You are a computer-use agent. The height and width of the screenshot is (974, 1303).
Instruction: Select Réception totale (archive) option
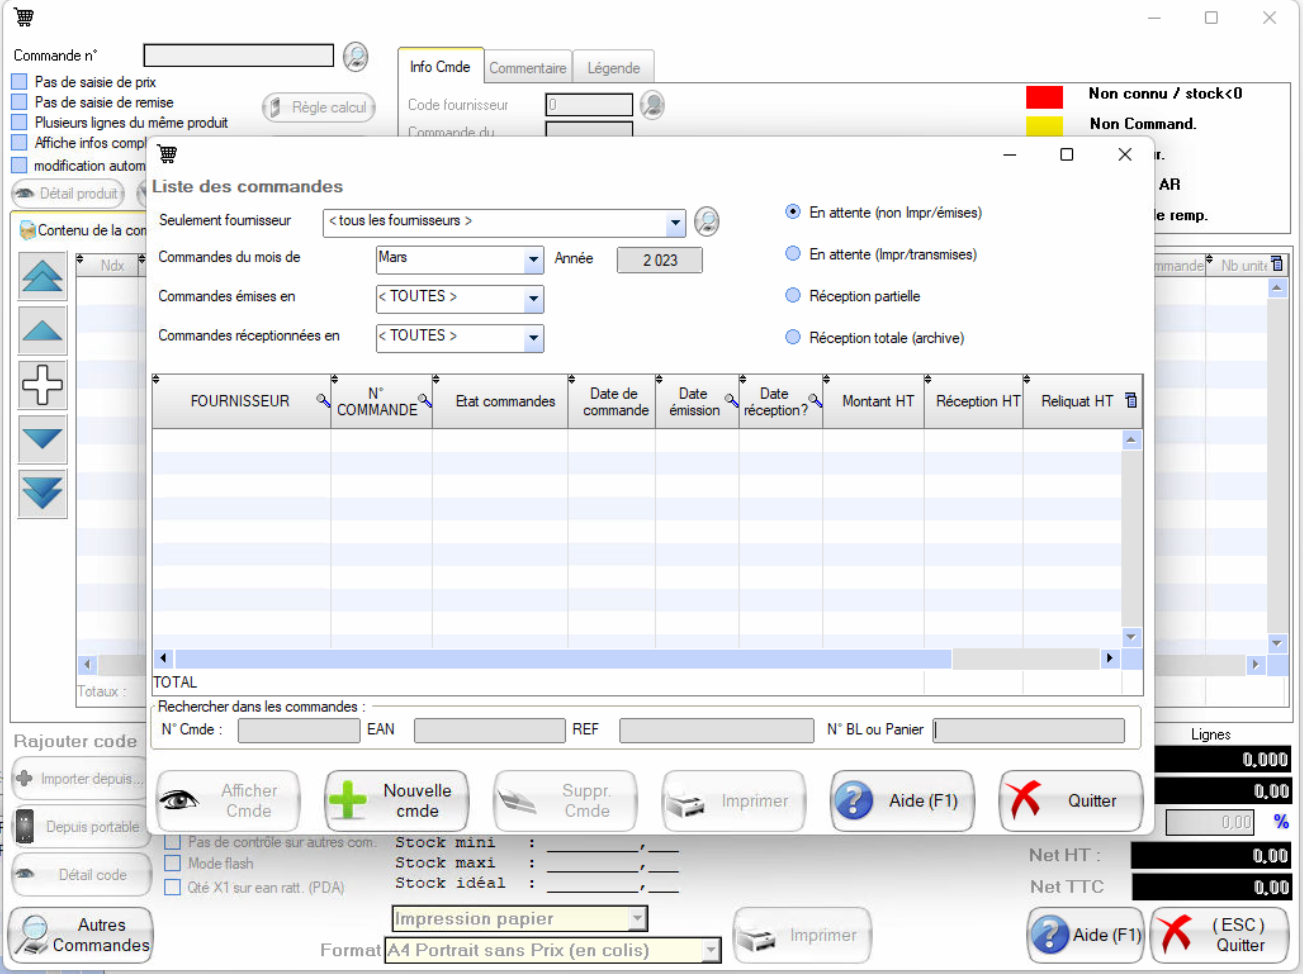(793, 338)
